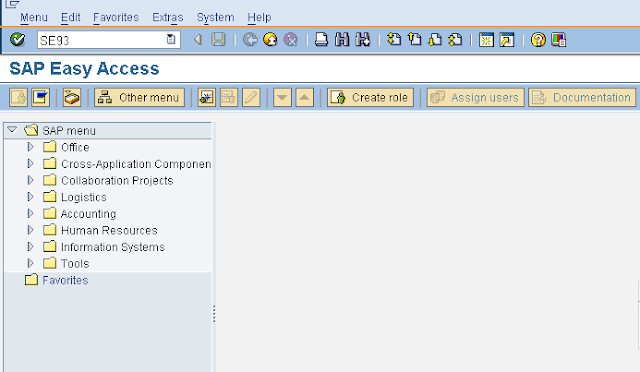The width and height of the screenshot is (640, 372).
Task: Expand the Accounting folder
Action: [x=30, y=213]
